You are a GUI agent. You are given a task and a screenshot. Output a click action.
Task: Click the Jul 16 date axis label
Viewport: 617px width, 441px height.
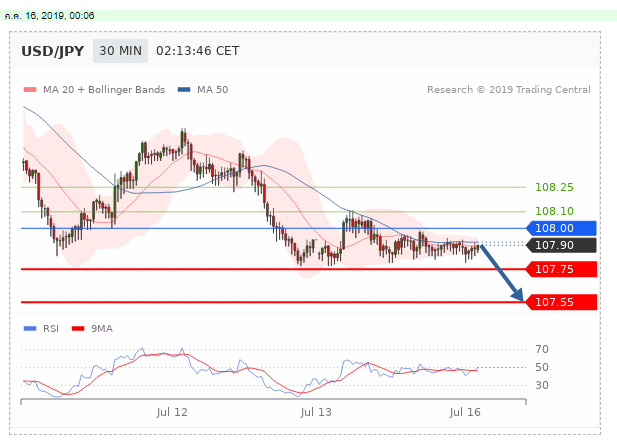coord(465,412)
